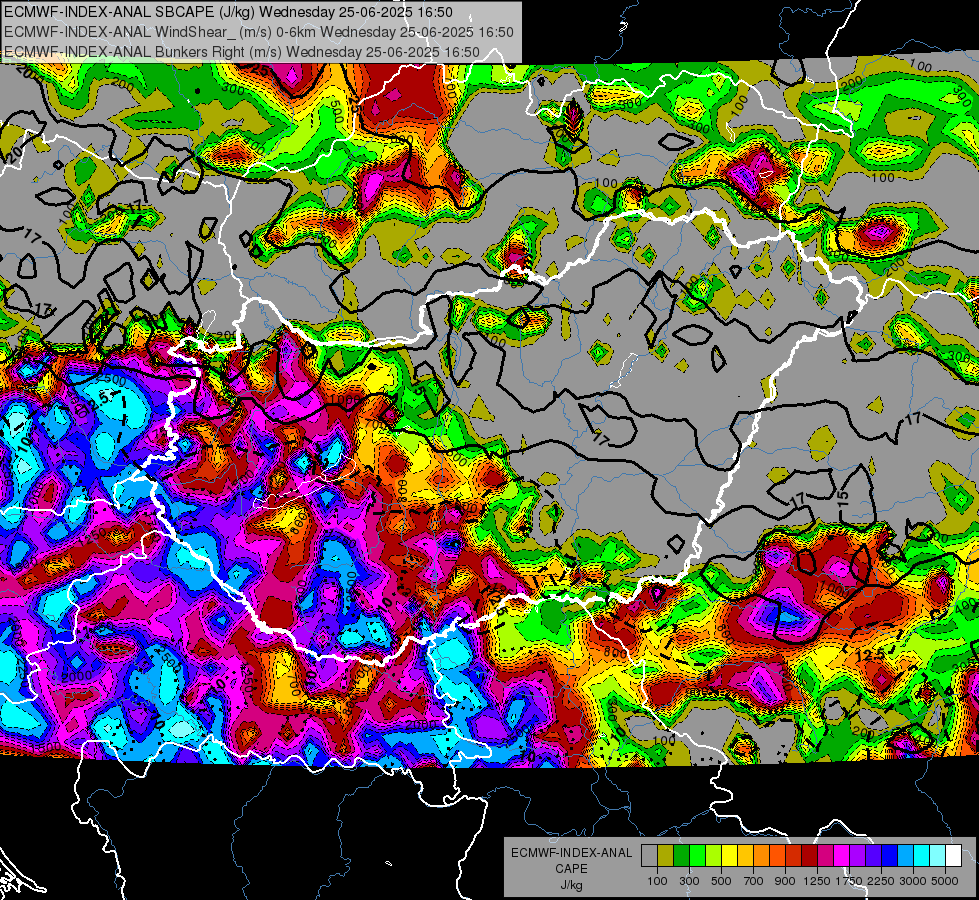Screen dimensions: 979x900
Task: Select the pure blue swatch after 2250
Action: click(x=890, y=856)
